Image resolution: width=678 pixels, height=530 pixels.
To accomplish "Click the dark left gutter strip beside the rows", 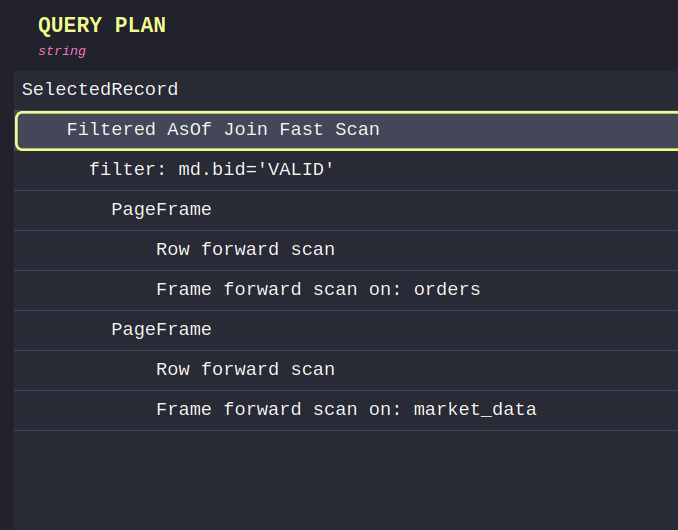I will click(x=7, y=300).
